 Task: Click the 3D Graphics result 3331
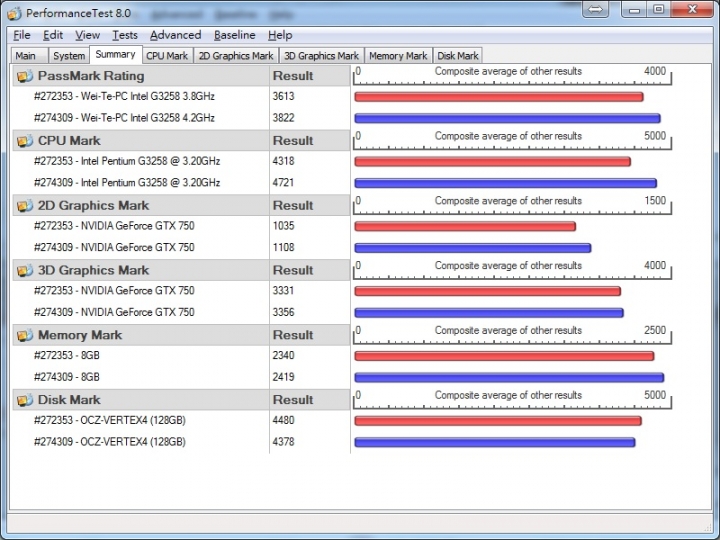click(x=283, y=291)
